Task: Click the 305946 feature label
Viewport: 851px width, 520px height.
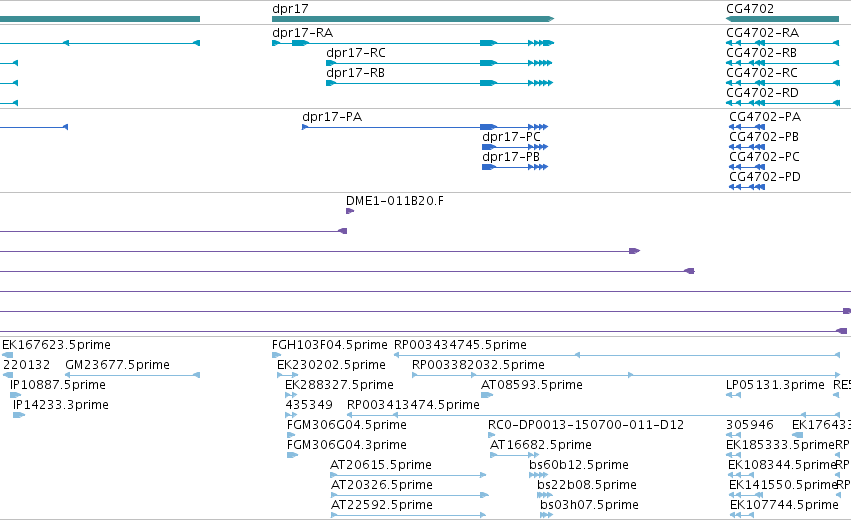Action: click(x=750, y=425)
